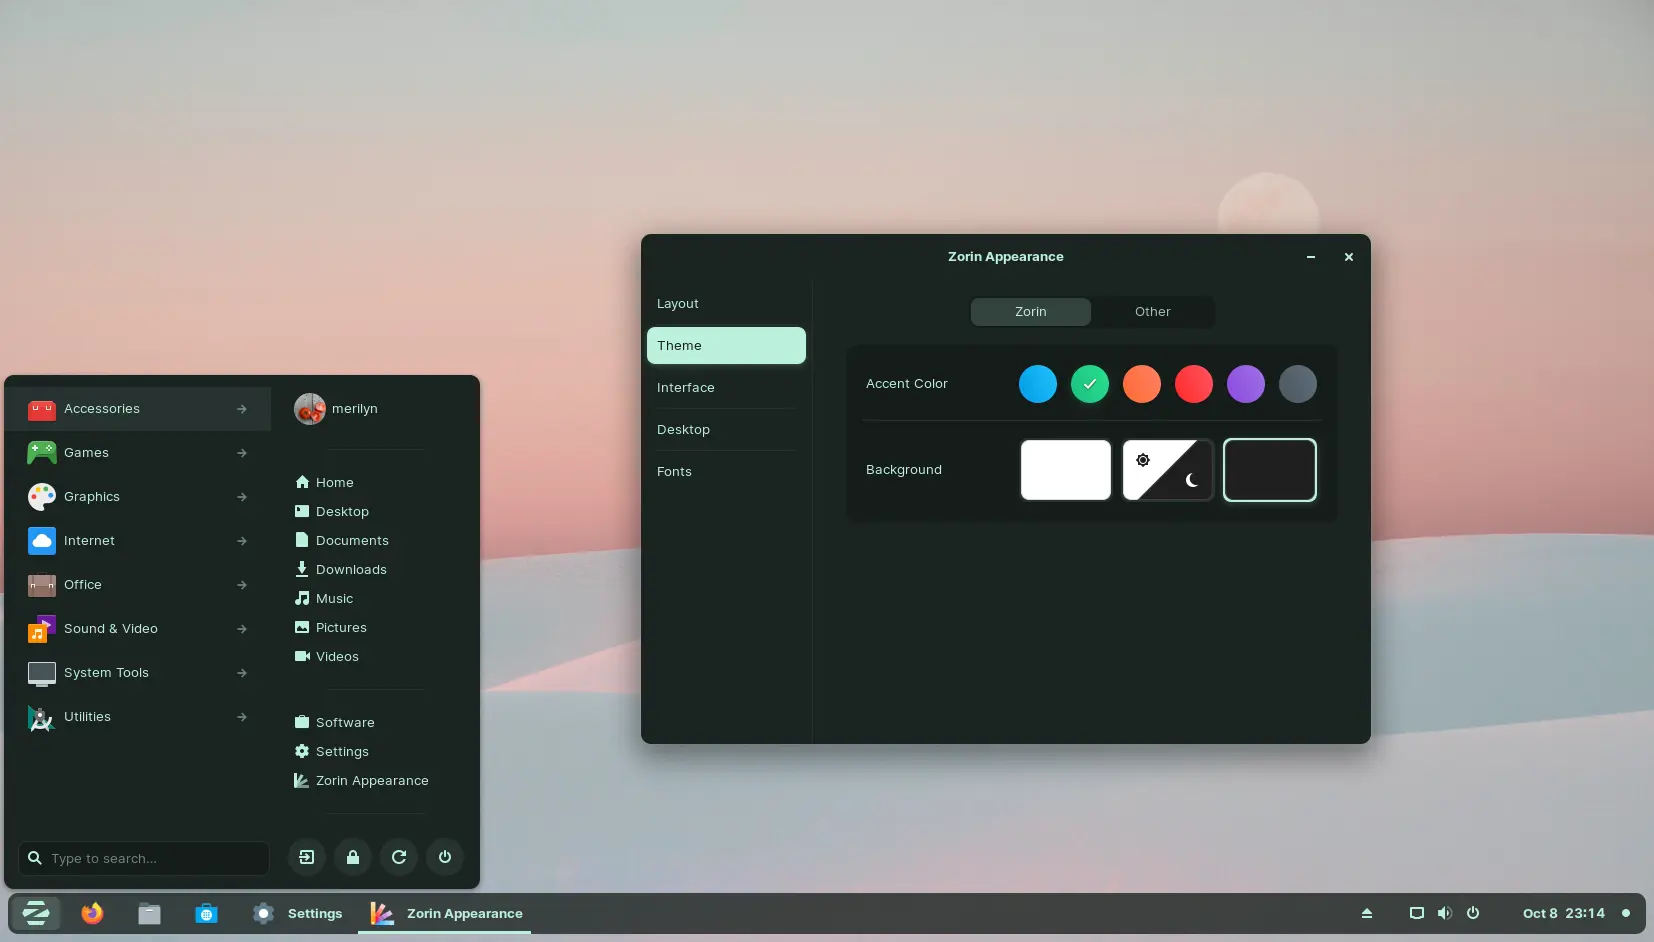Expand the System Tools category

138,673
